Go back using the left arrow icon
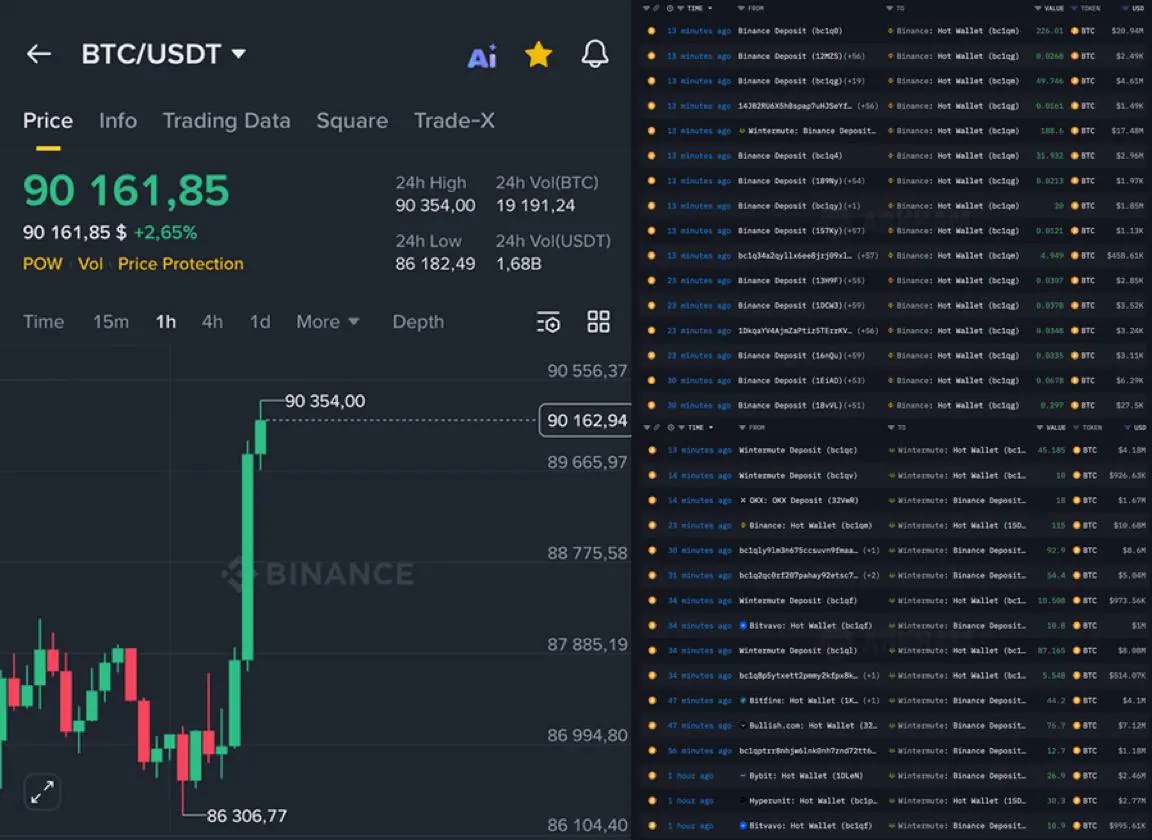 pyautogui.click(x=38, y=54)
